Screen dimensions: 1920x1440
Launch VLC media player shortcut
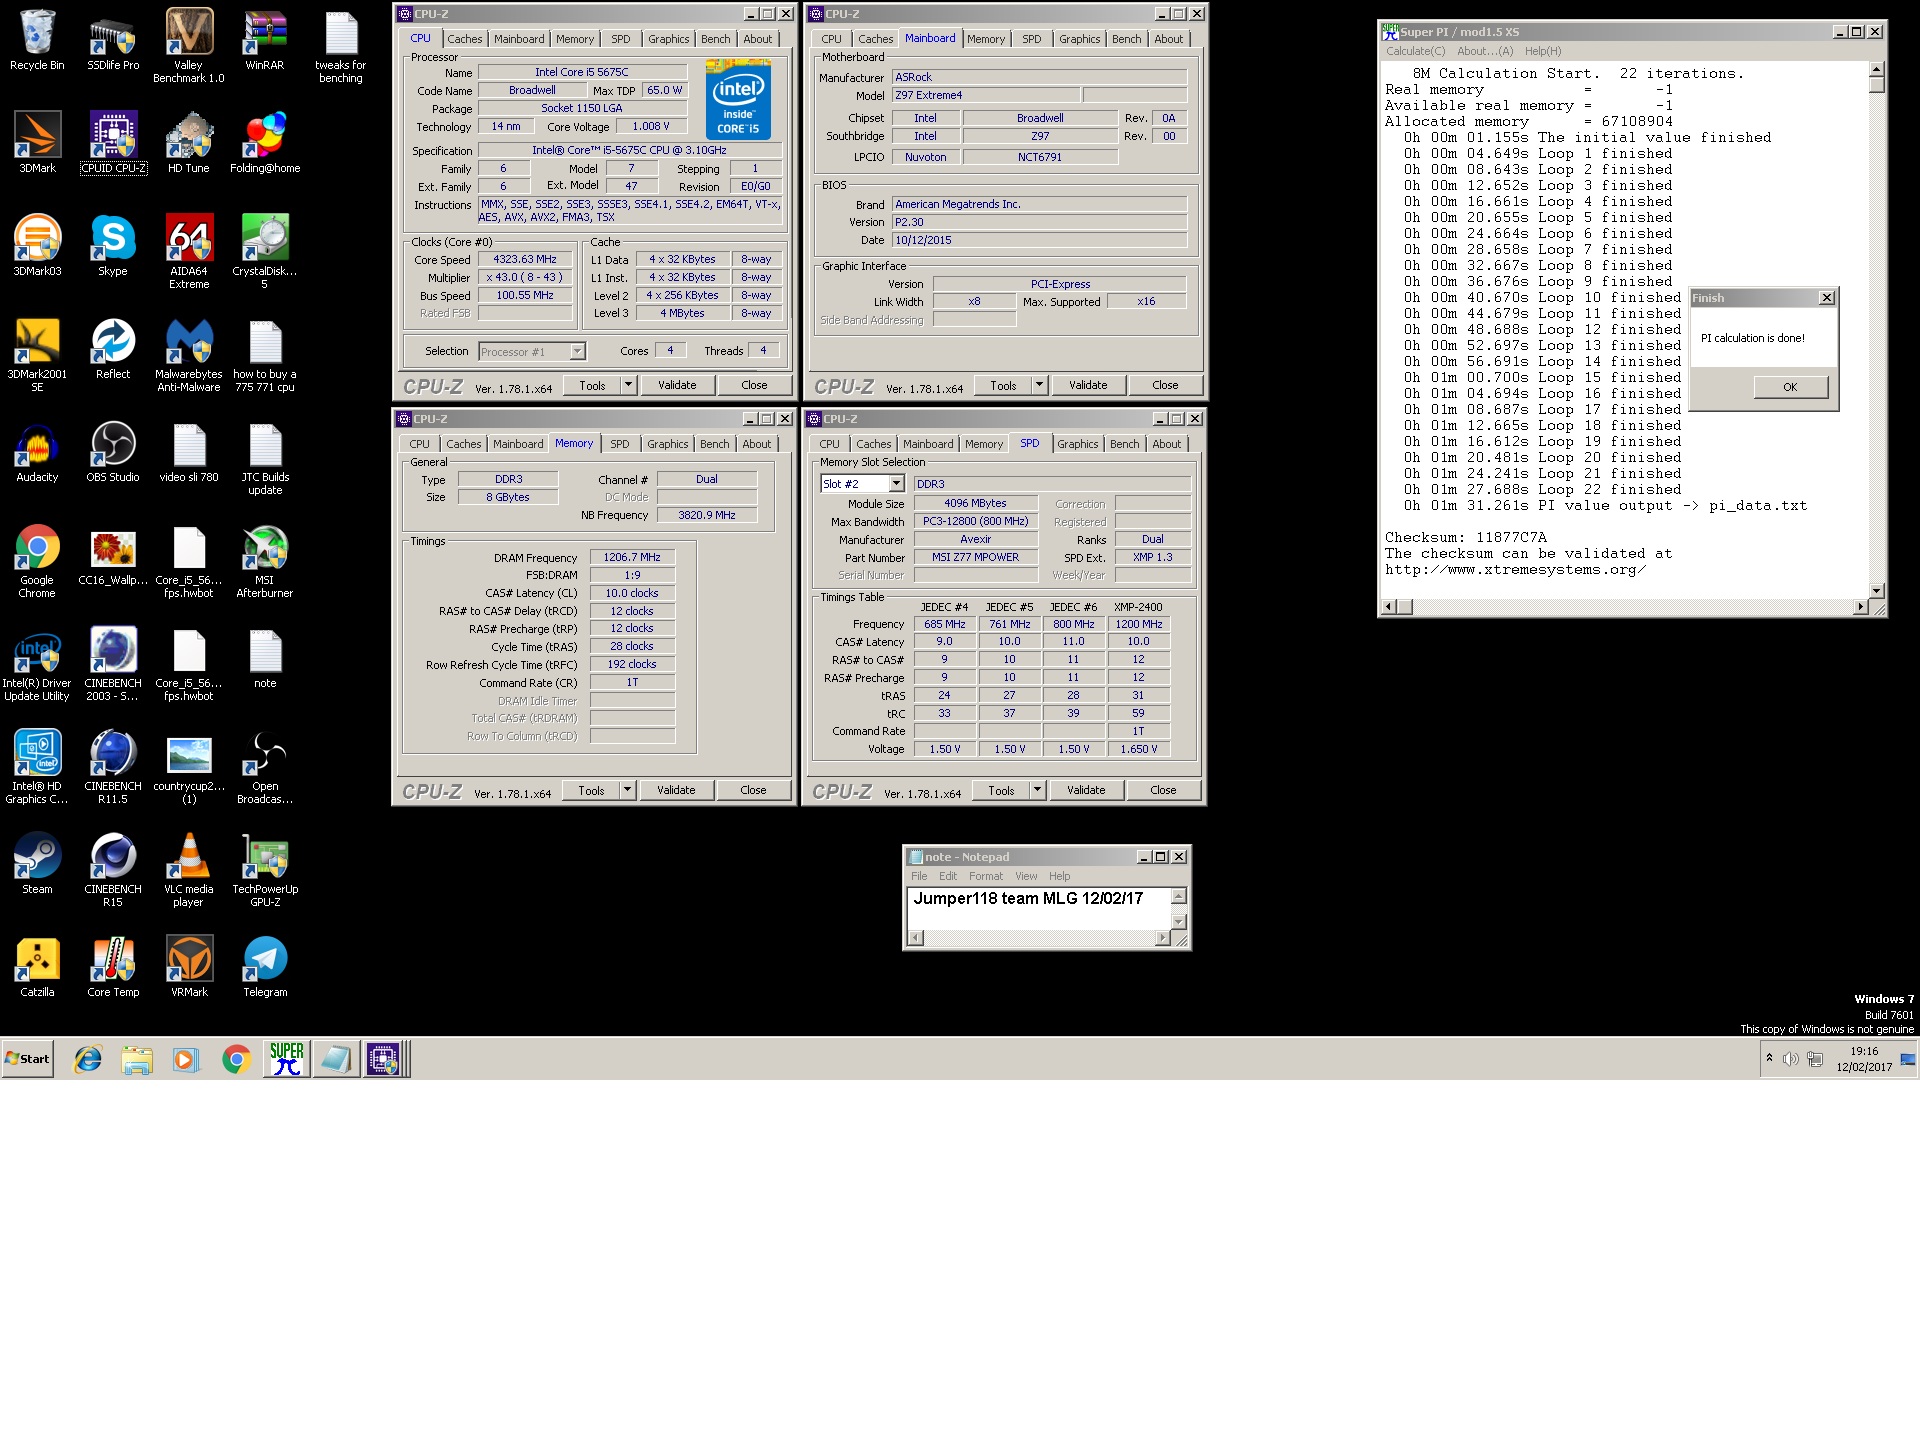(x=189, y=869)
